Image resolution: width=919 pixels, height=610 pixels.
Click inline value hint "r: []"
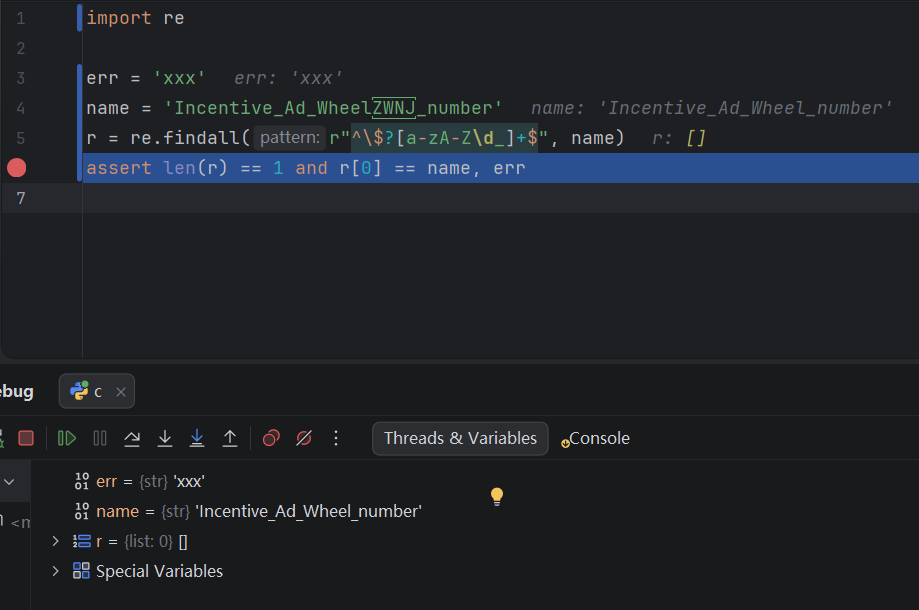point(679,138)
